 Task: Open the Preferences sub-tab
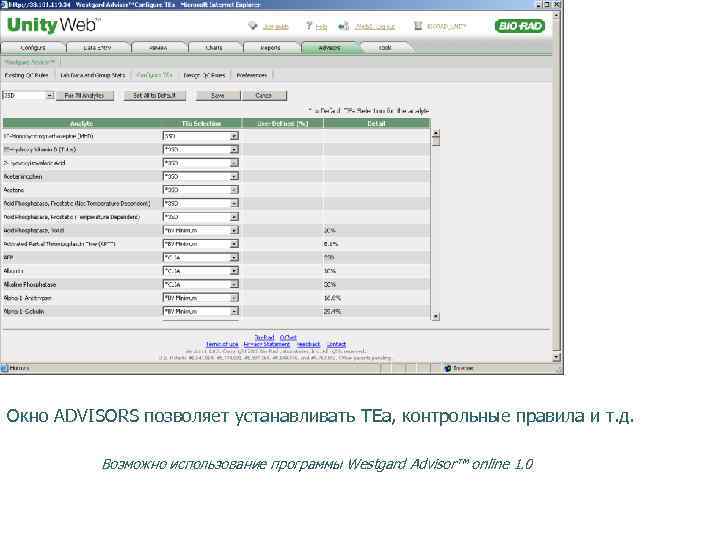tap(252, 75)
